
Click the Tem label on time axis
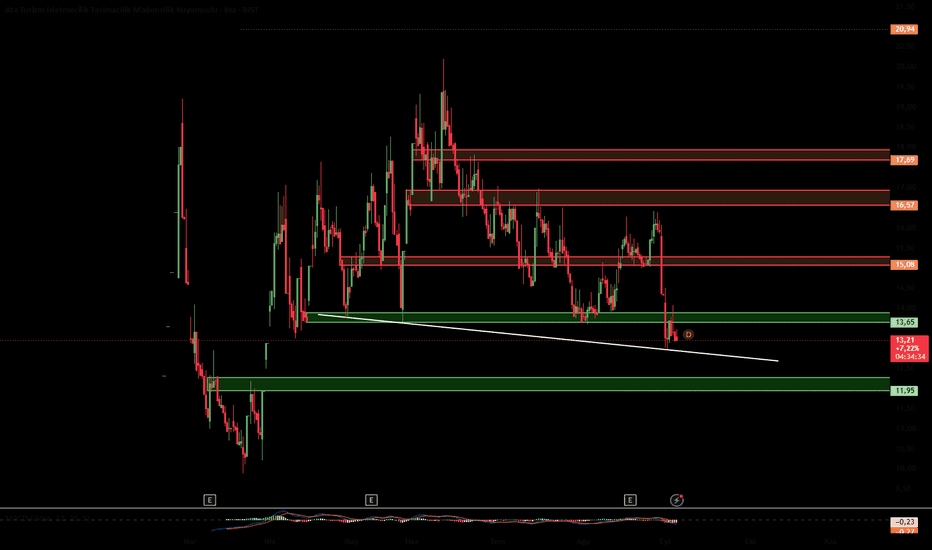(x=497, y=542)
